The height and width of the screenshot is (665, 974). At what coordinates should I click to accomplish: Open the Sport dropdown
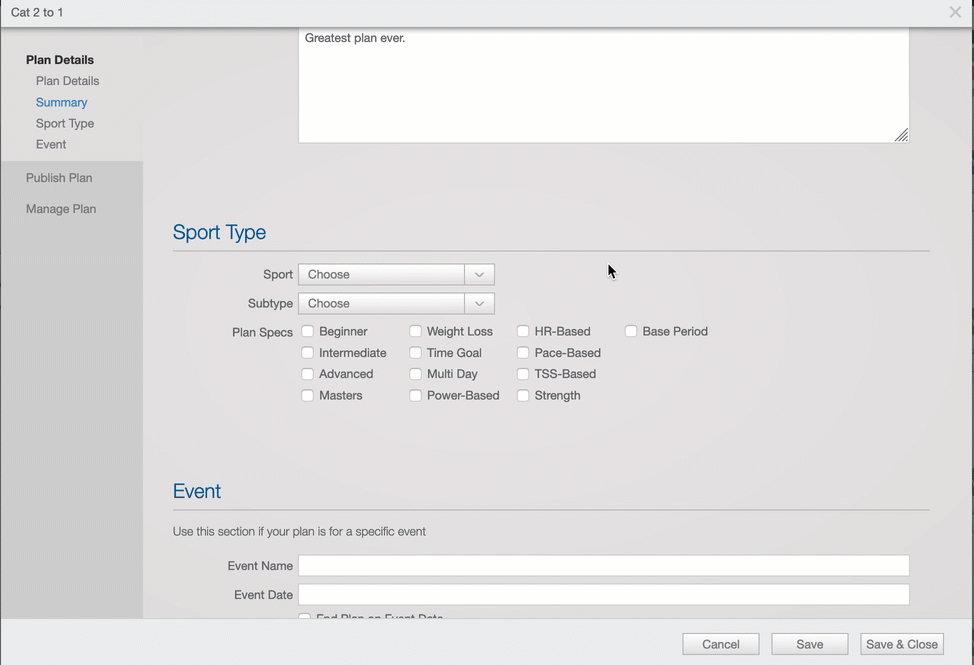coord(396,274)
